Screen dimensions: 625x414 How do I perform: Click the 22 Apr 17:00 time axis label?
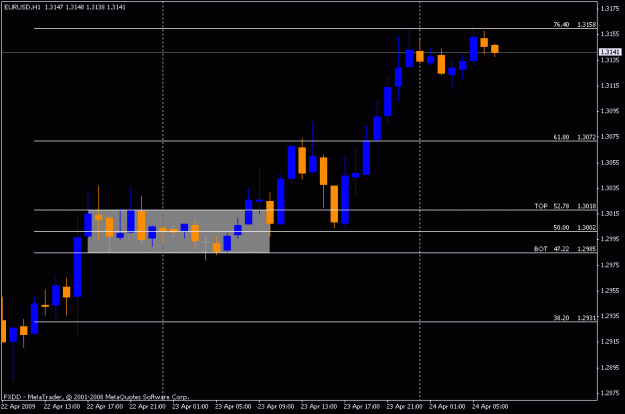tap(105, 406)
